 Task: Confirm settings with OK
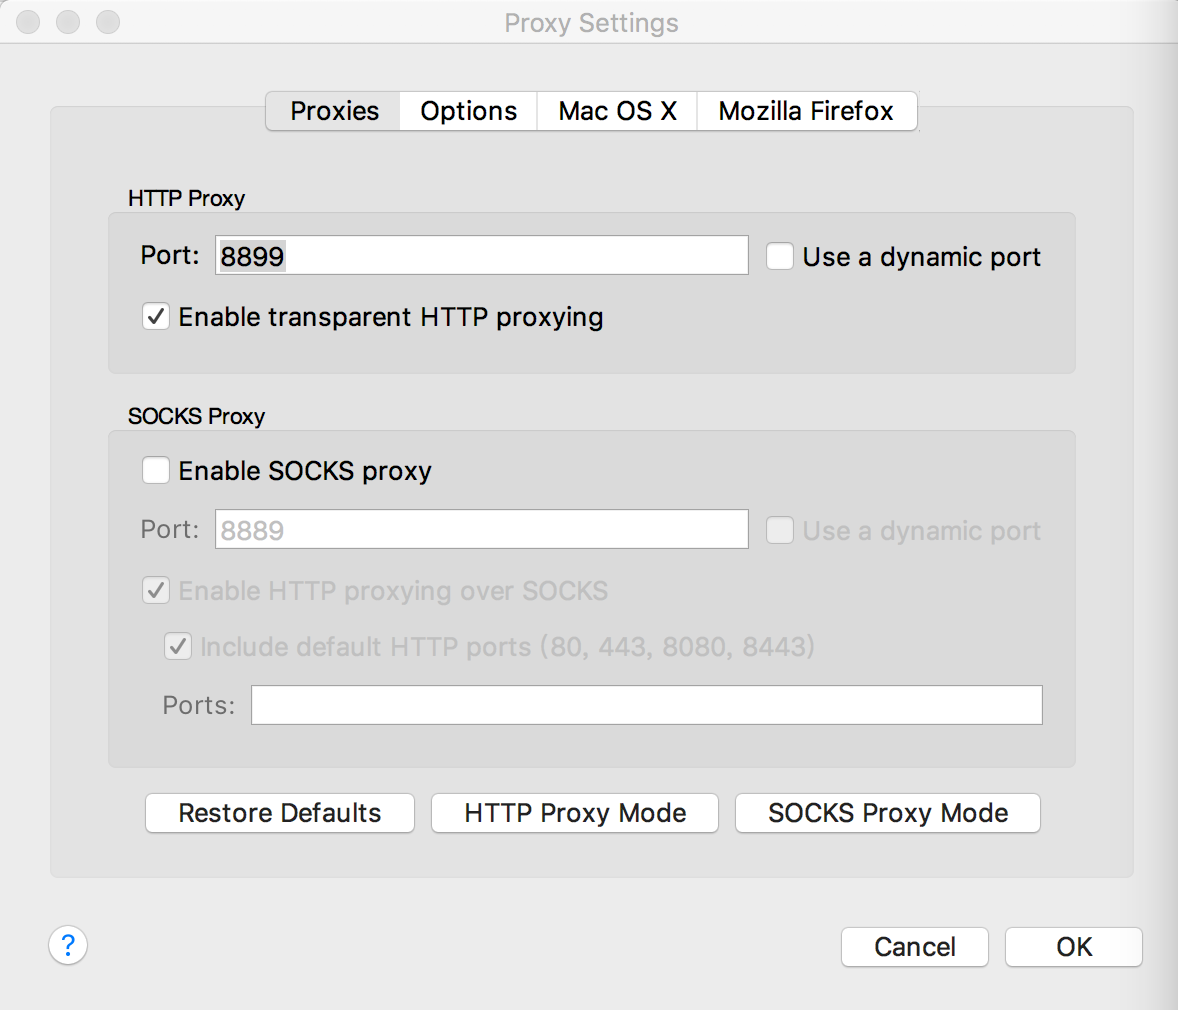point(1073,947)
